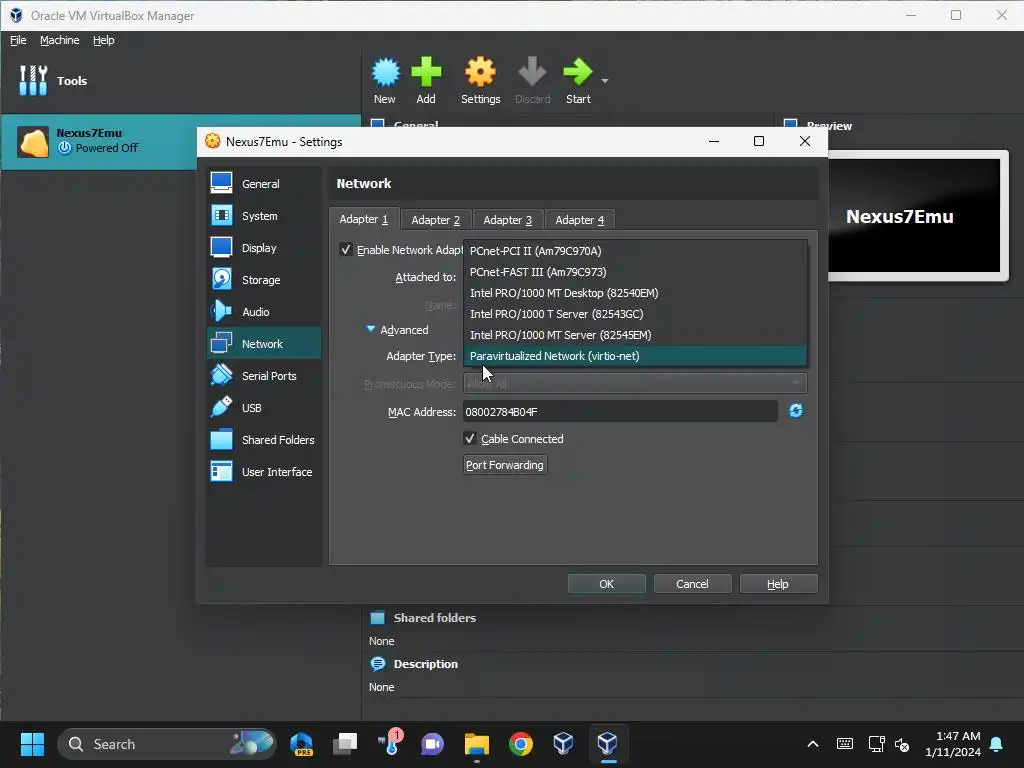Viewport: 1024px width, 768px height.
Task: Open the System settings category
Action: point(264,216)
